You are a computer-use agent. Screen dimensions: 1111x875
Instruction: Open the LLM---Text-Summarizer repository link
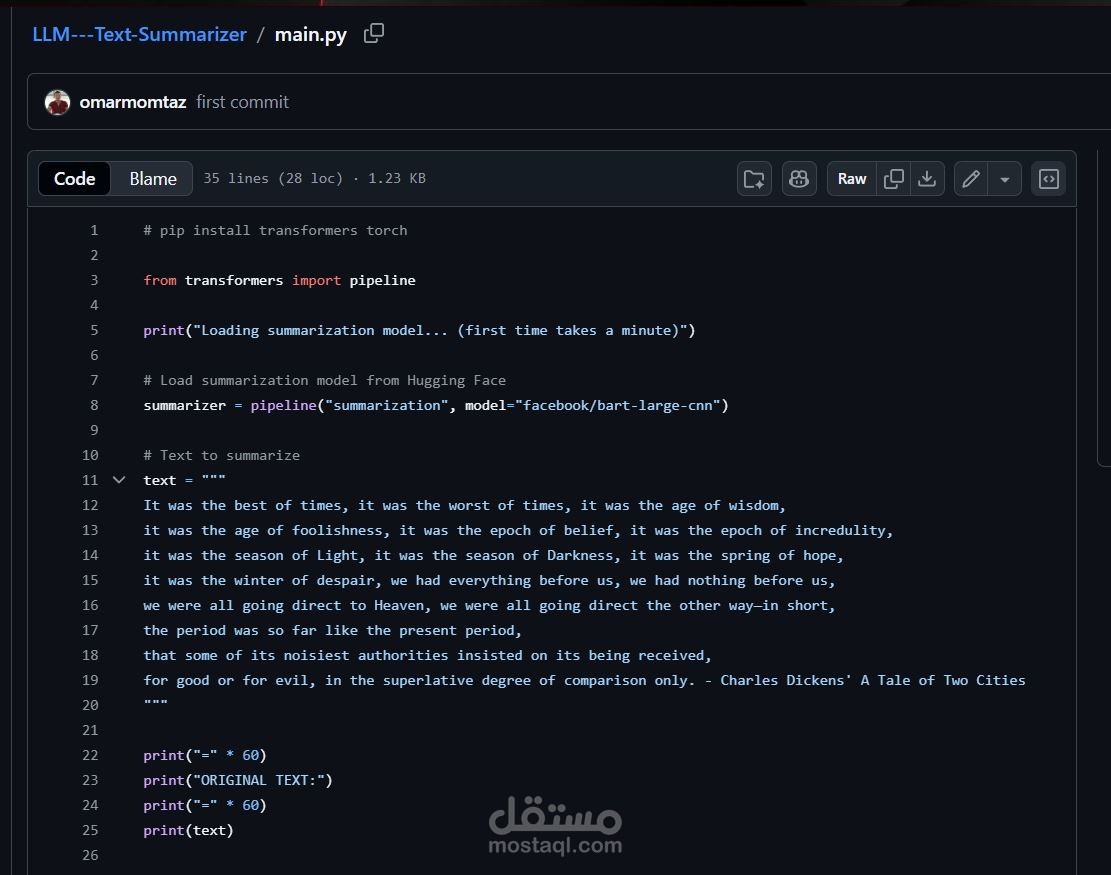click(139, 33)
